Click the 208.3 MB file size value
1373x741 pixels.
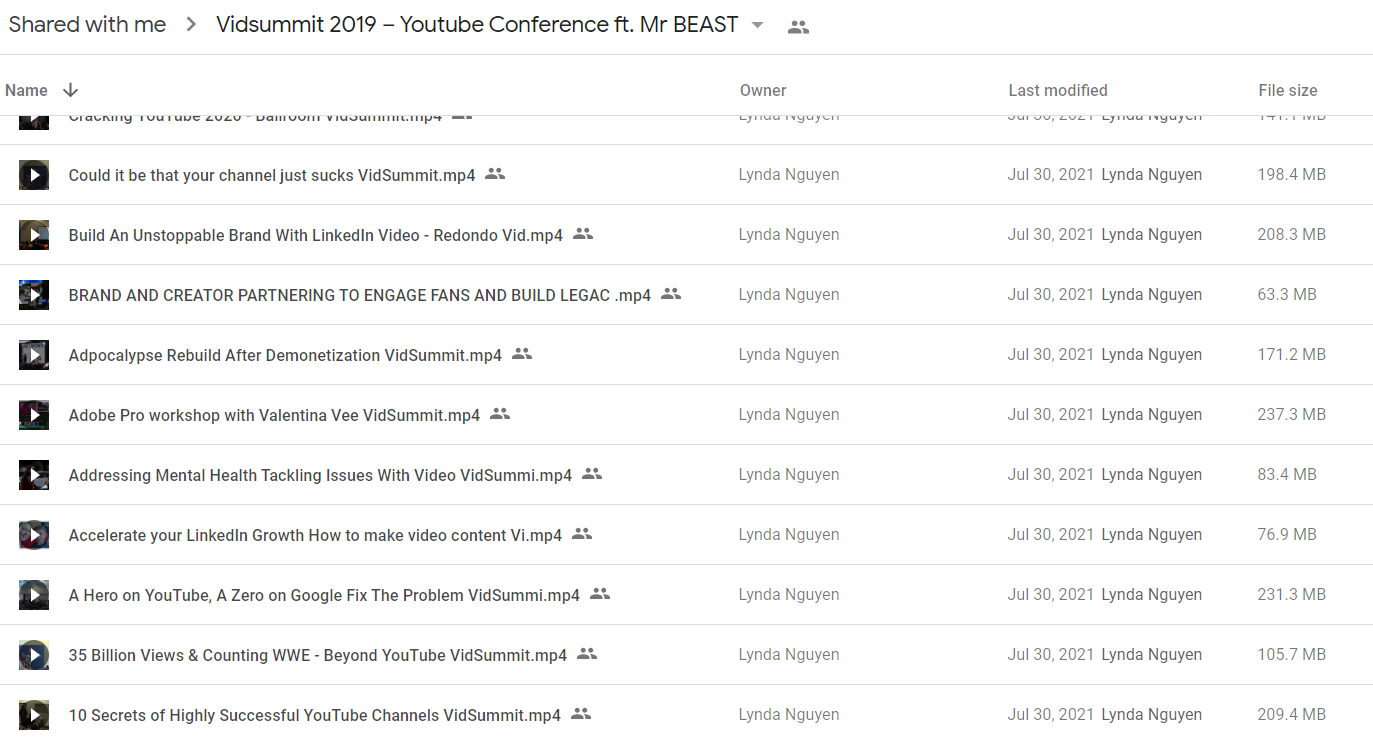point(1292,235)
